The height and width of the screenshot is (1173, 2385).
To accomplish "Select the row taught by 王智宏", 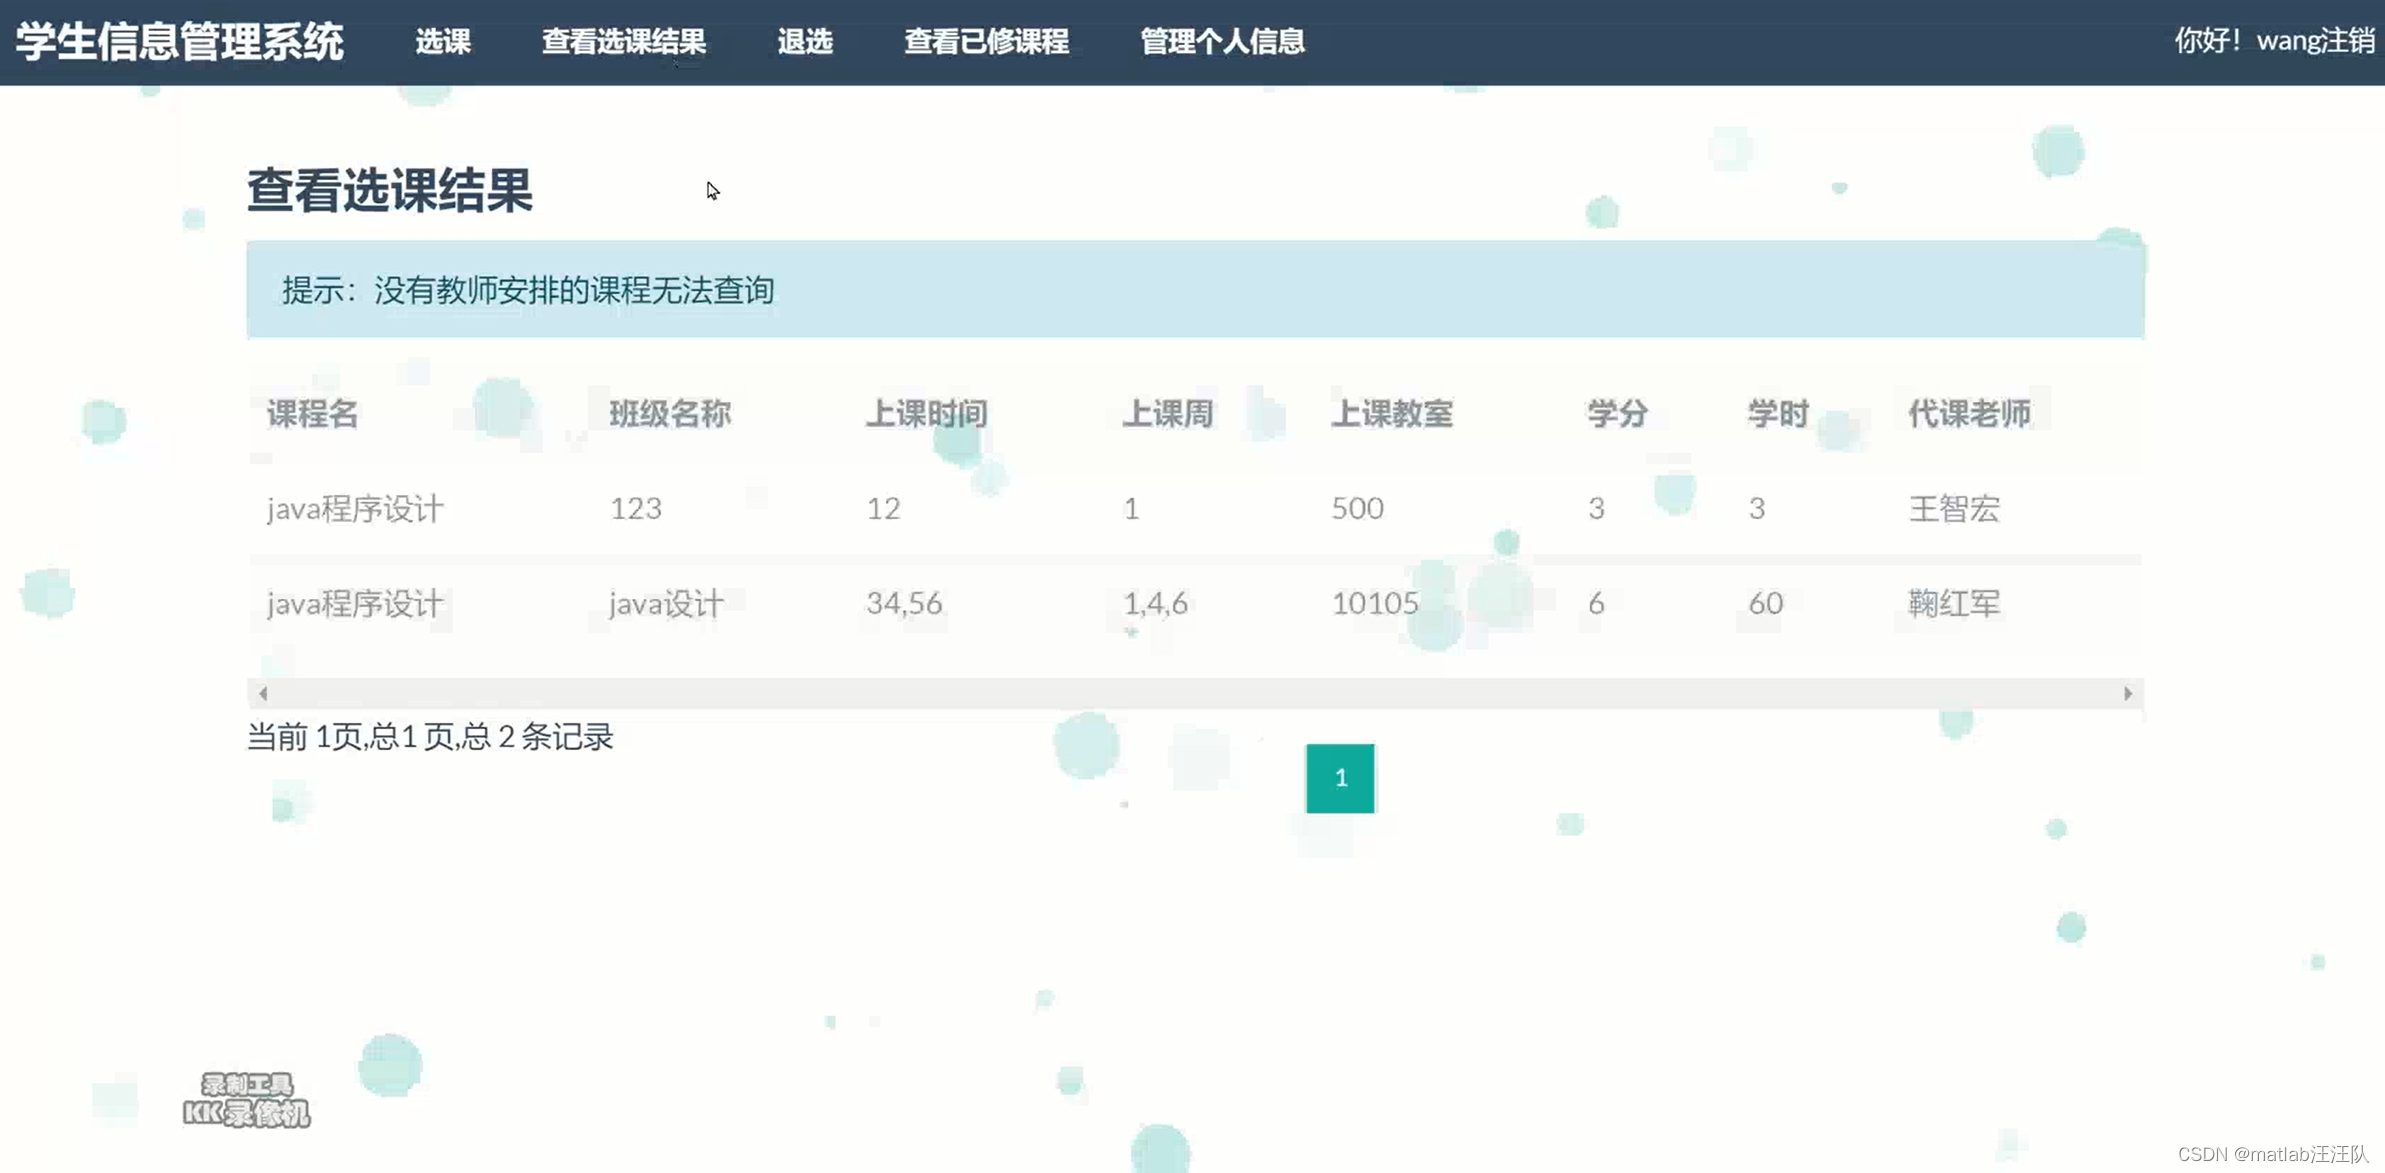I will (x=1953, y=508).
